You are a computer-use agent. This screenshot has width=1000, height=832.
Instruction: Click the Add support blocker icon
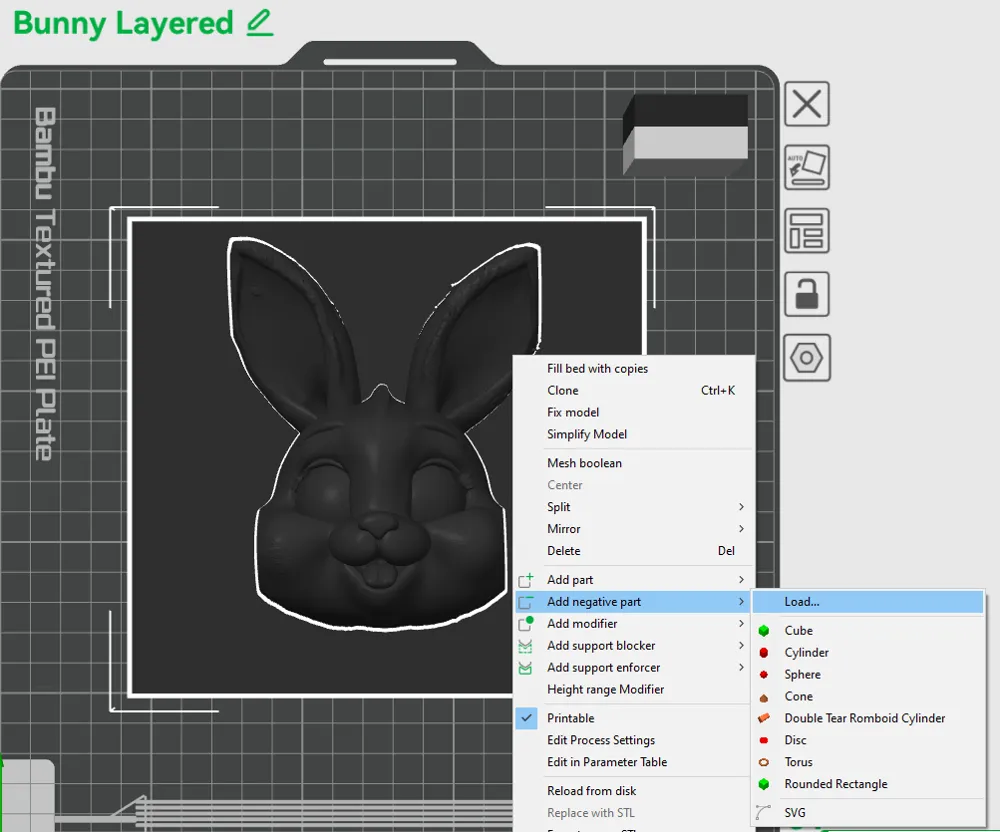coord(526,646)
